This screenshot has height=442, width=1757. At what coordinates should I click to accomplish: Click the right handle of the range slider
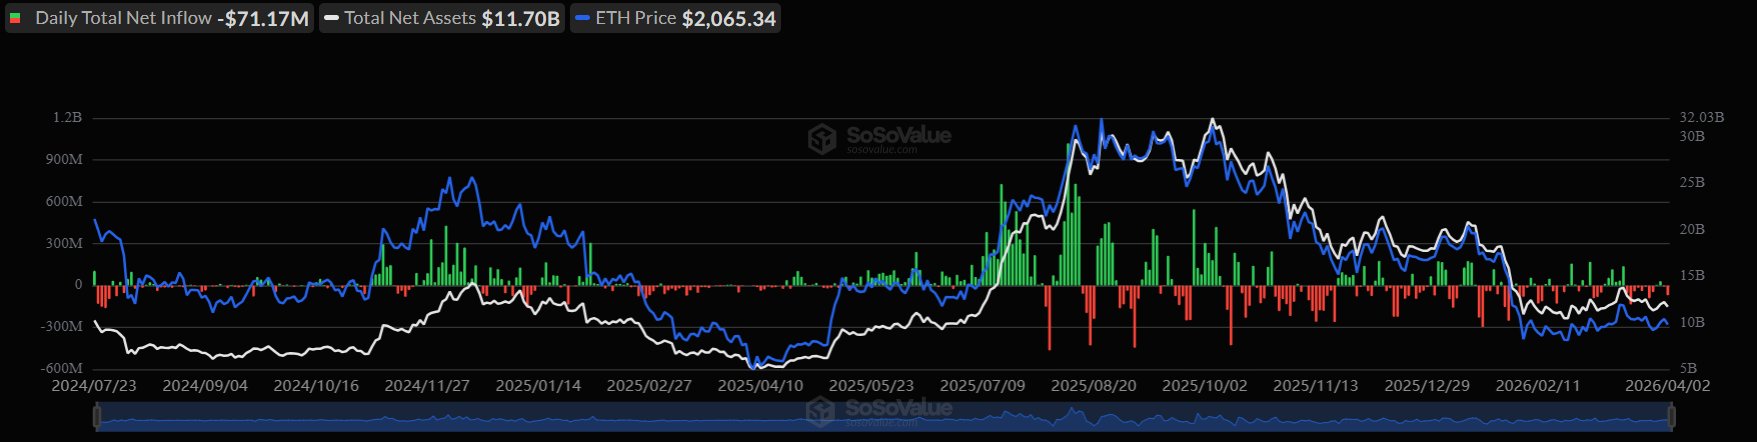point(1671,417)
